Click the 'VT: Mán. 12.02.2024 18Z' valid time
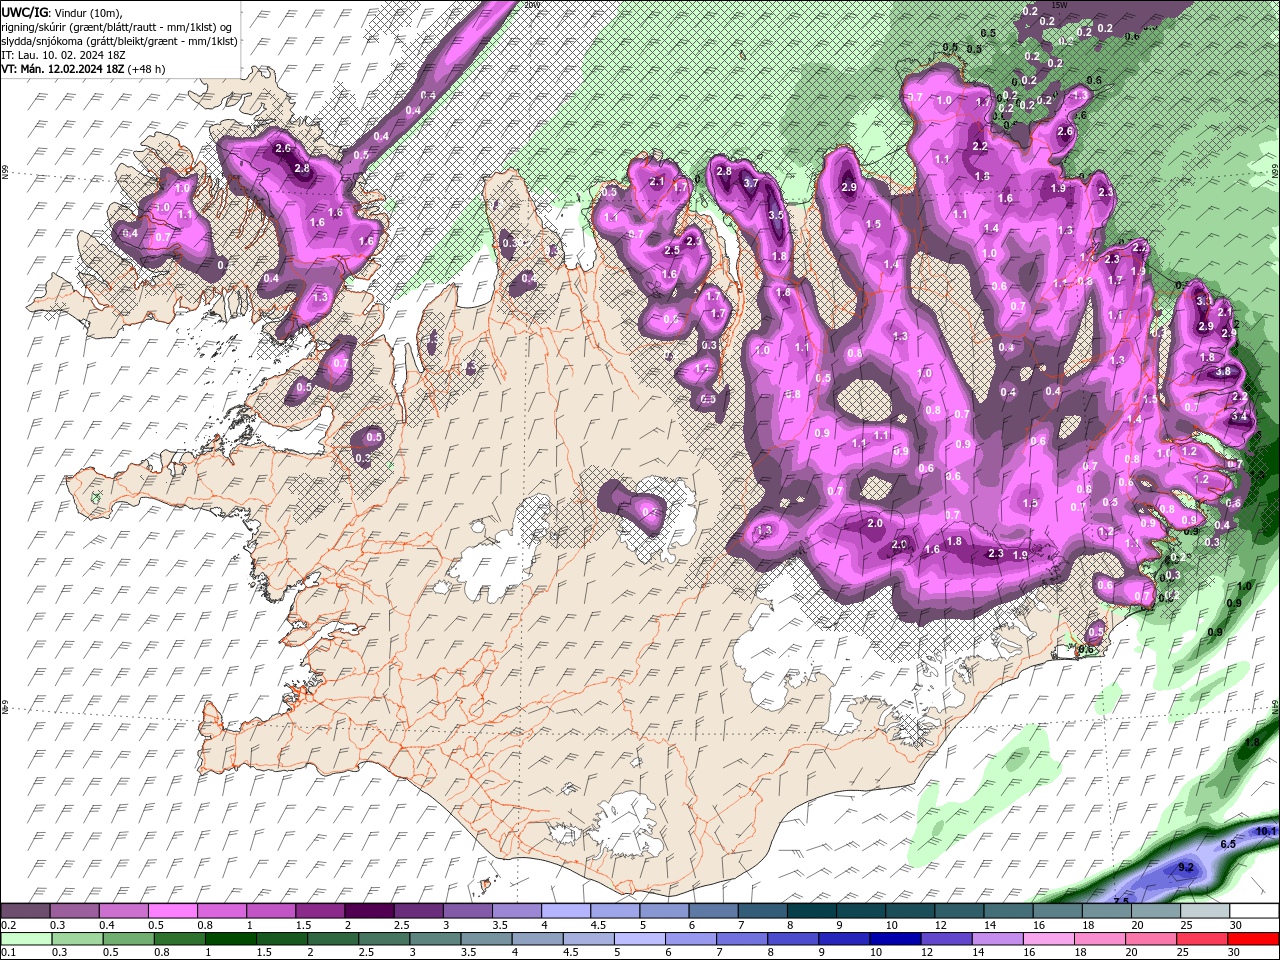The width and height of the screenshot is (1280, 960). [62, 69]
